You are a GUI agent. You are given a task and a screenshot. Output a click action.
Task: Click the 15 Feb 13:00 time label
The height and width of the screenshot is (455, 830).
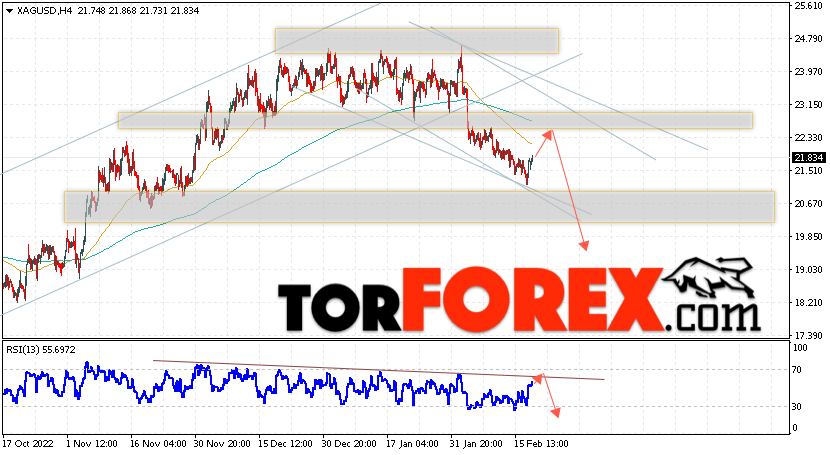[x=542, y=443]
